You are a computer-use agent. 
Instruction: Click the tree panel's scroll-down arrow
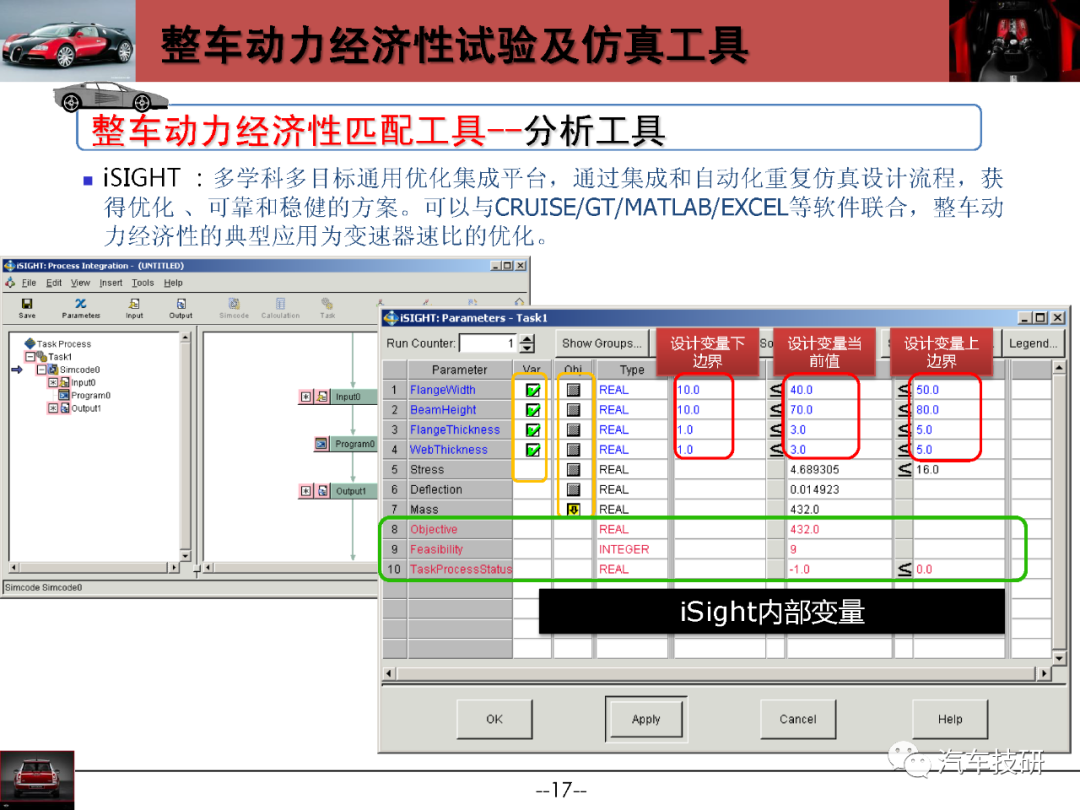[x=185, y=555]
